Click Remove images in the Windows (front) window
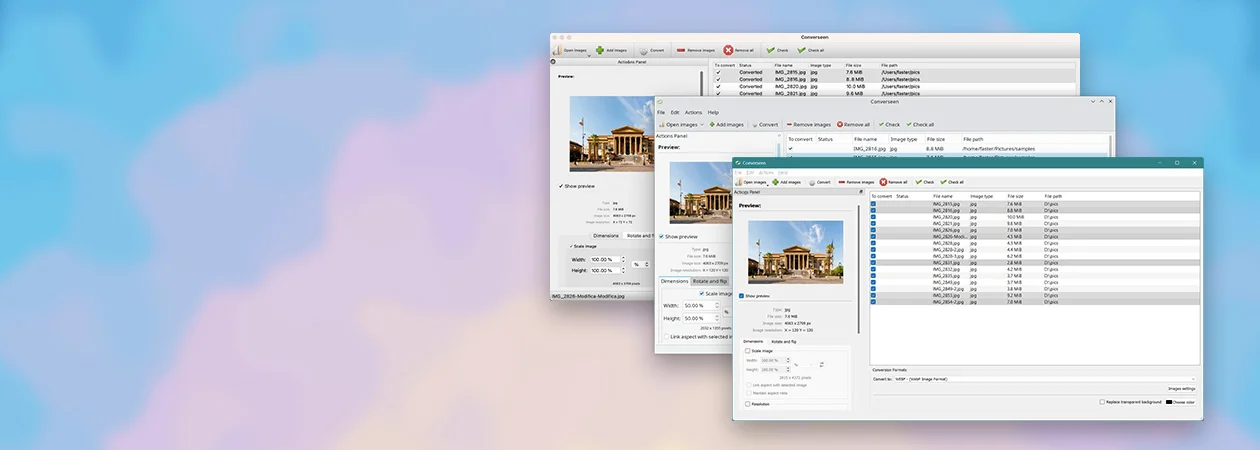This screenshot has width=1260, height=450. click(856, 182)
